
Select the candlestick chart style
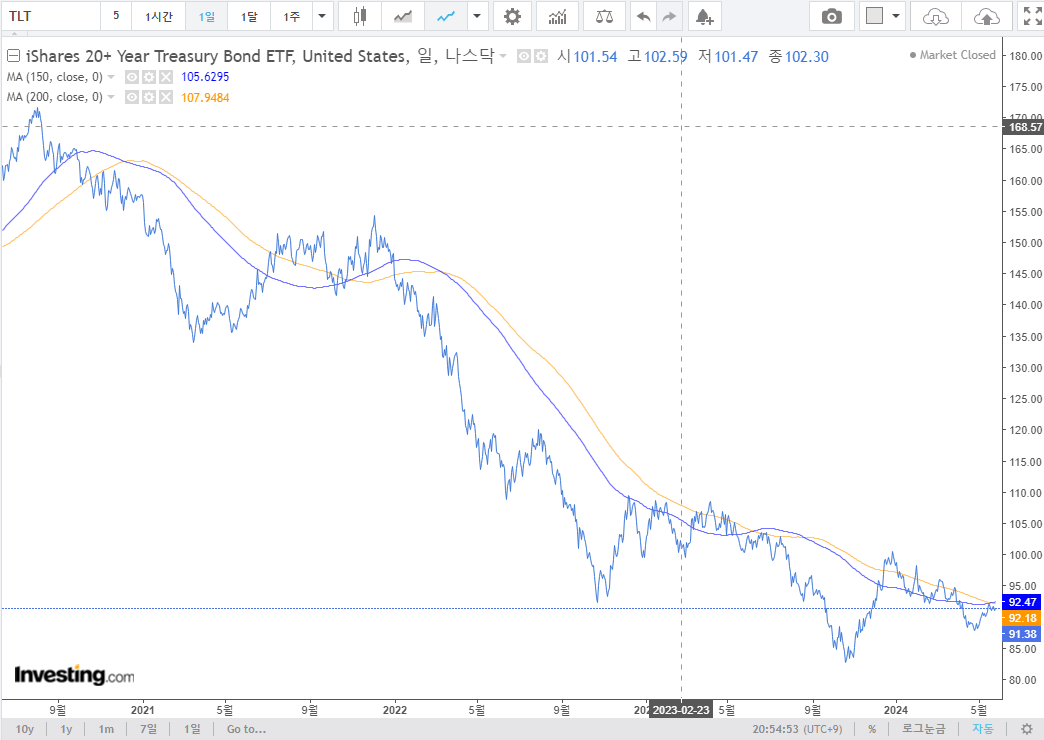coord(360,17)
